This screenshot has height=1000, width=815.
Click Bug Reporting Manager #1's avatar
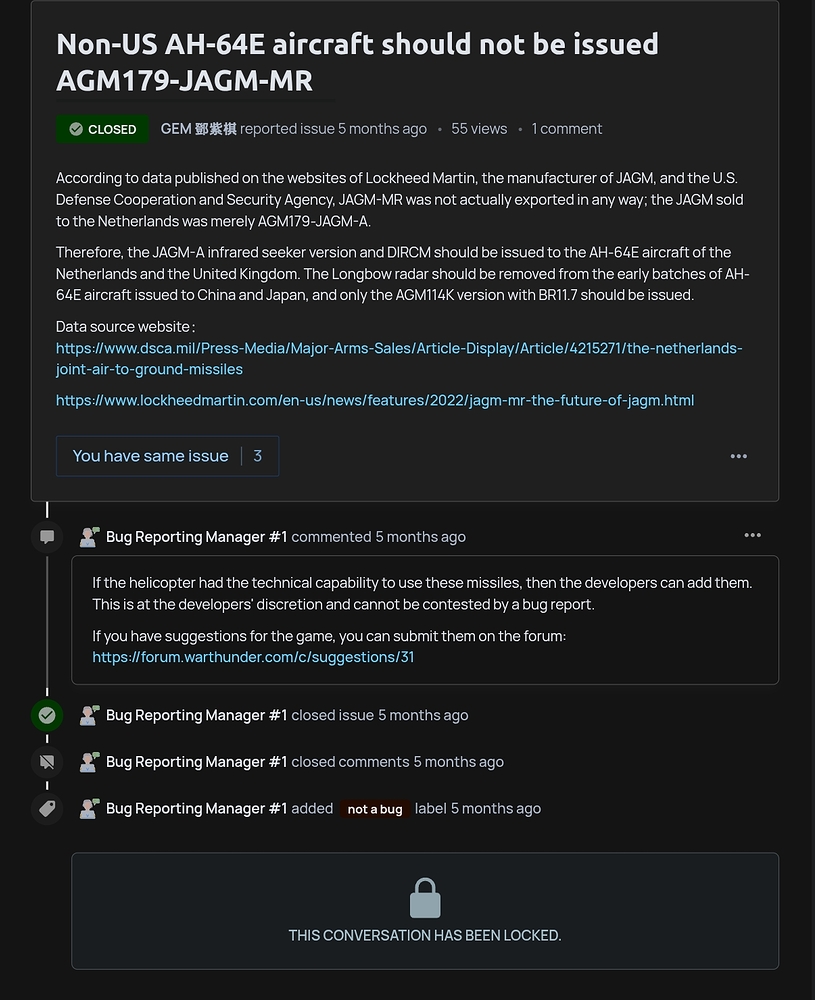tap(89, 536)
